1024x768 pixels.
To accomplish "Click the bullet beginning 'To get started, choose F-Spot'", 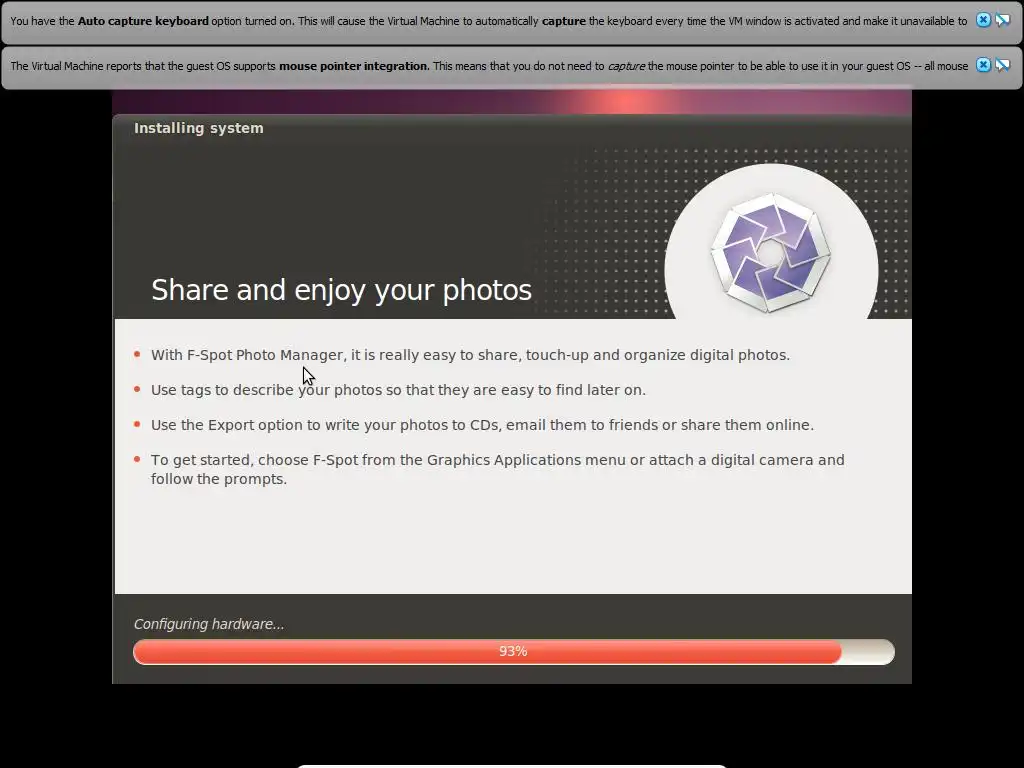I will 498,470.
